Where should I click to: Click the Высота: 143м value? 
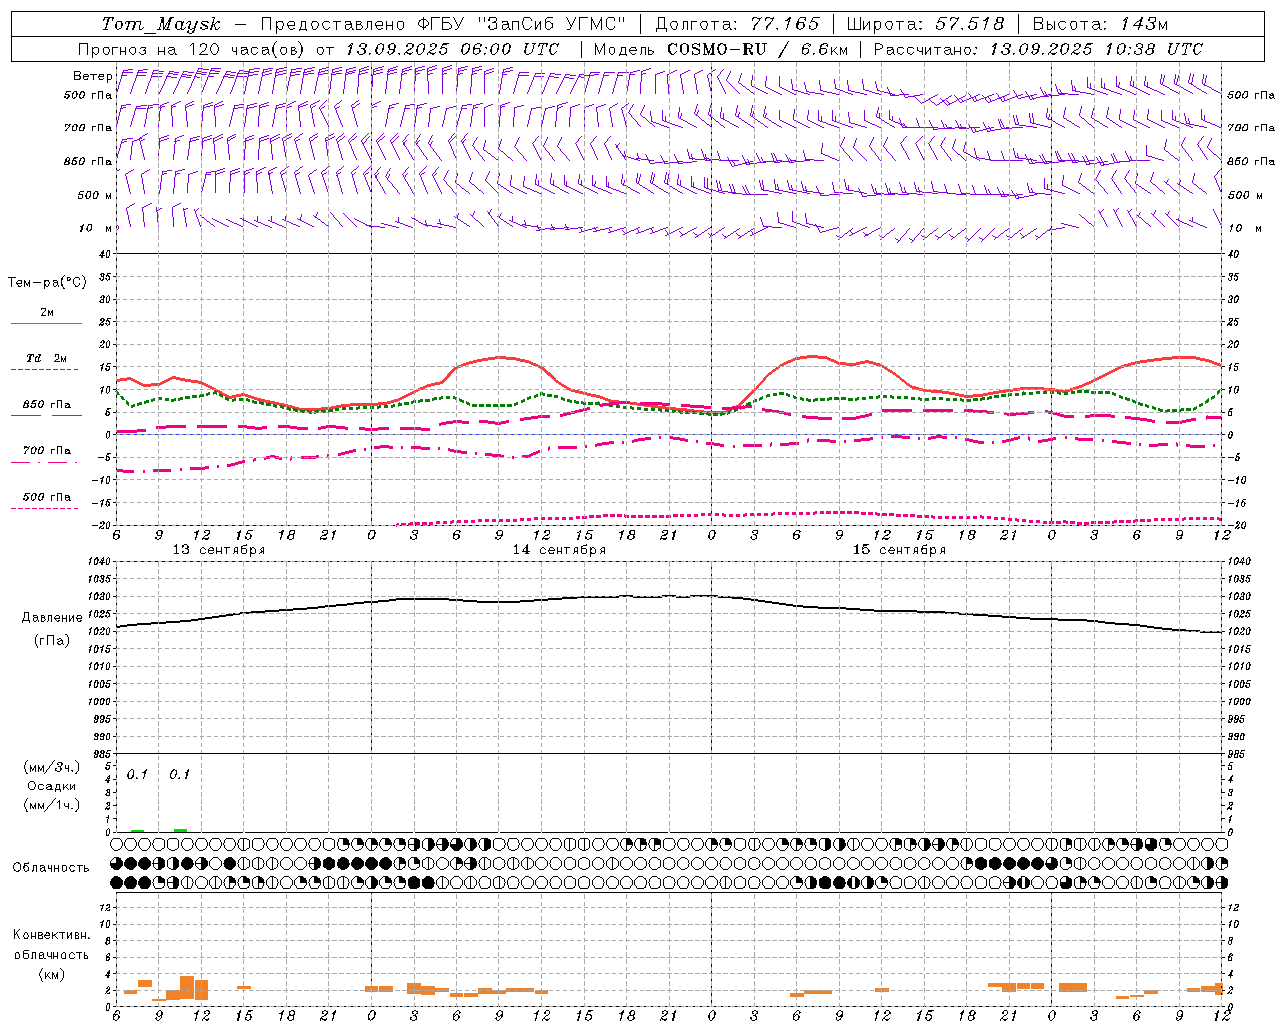(1100, 24)
